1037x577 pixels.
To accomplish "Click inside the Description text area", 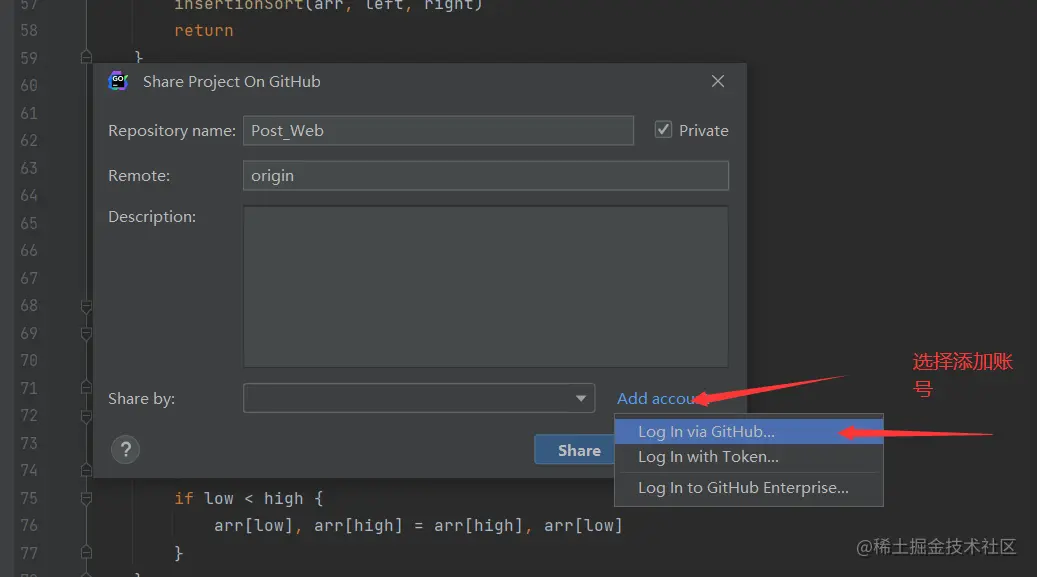I will [x=485, y=287].
